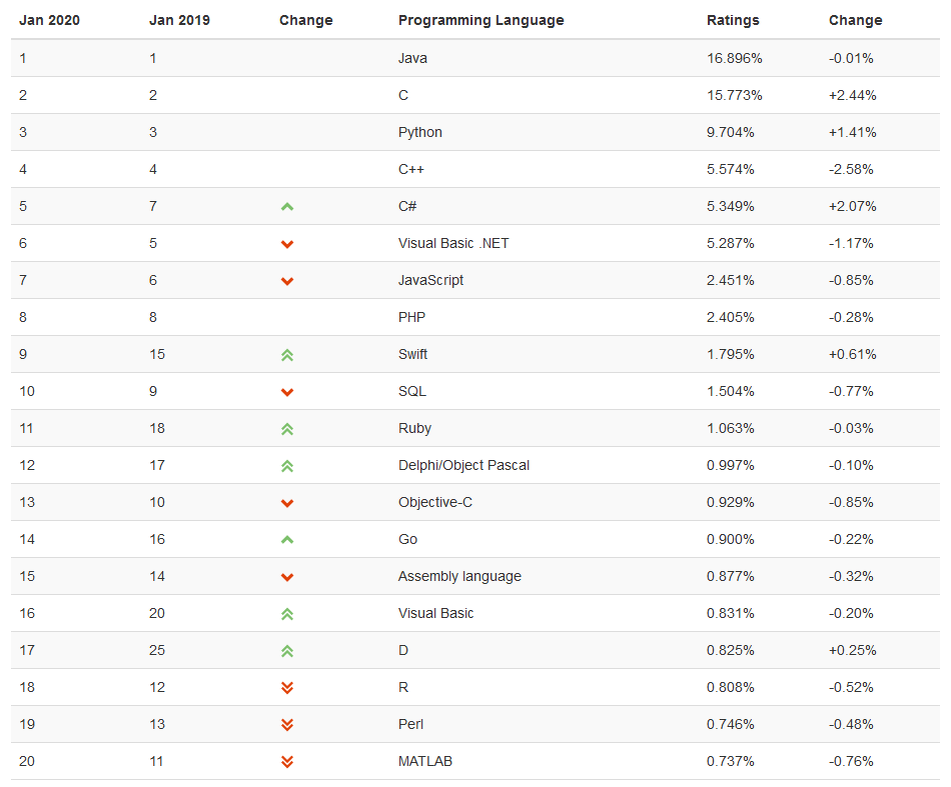Click the double red arrow beside Perl
951x787 pixels.
pos(287,725)
